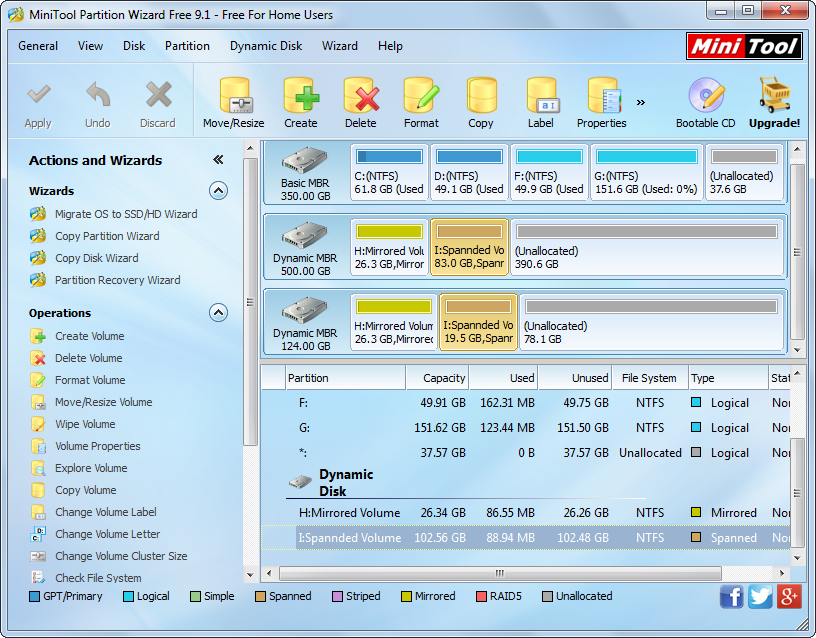Click the Copy partition toolbar icon

481,95
